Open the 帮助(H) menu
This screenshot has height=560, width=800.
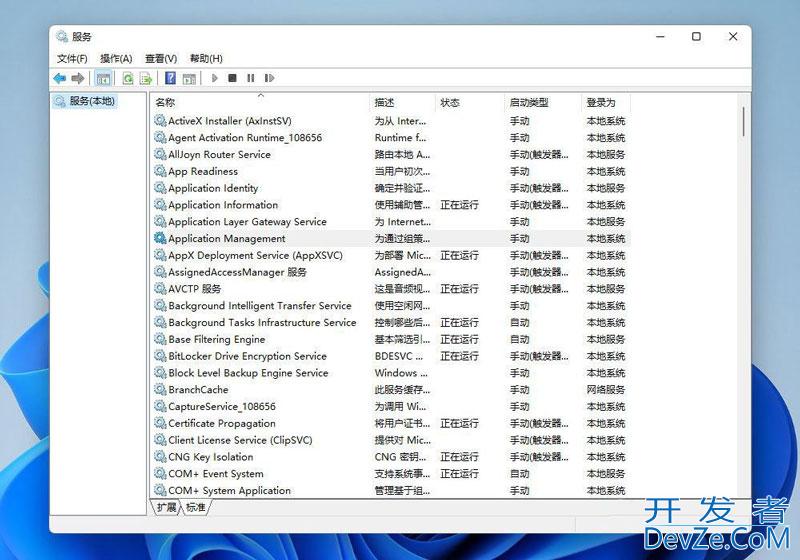tap(206, 59)
